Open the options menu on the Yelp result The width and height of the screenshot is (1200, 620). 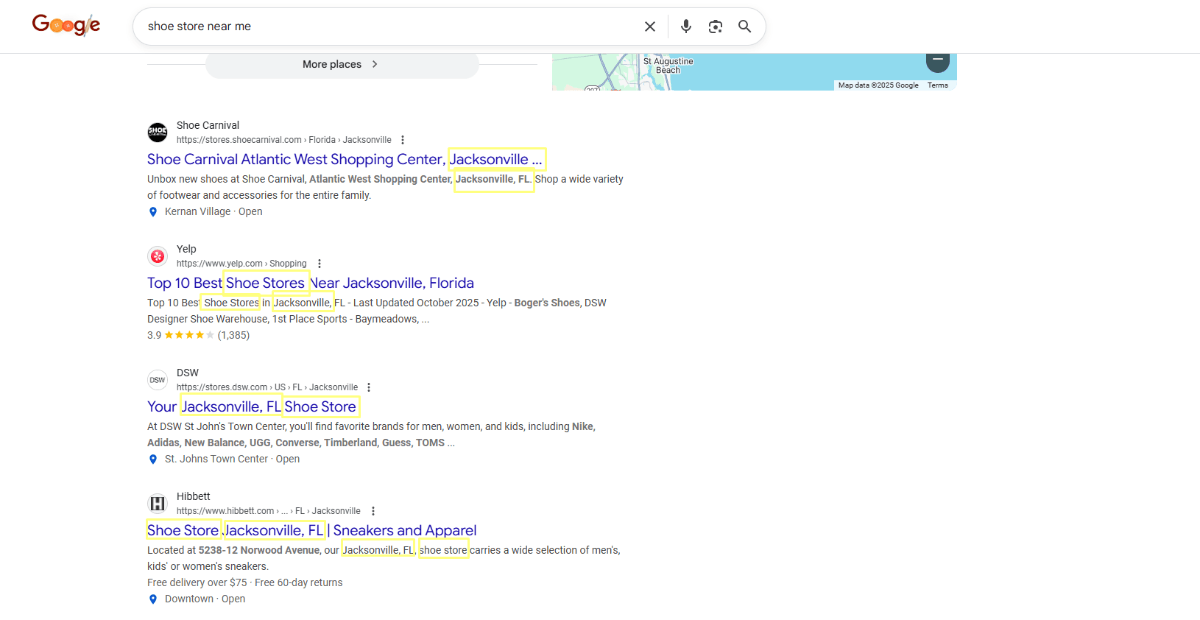click(x=319, y=262)
